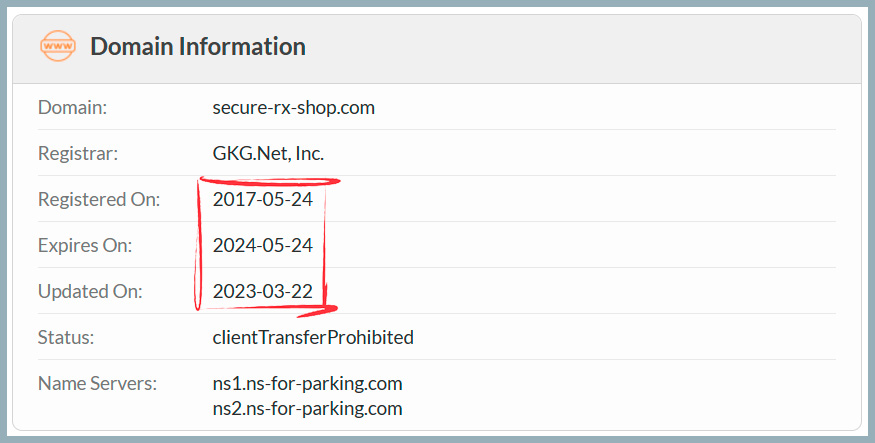Click the Status: field label
This screenshot has width=875, height=443.
pyautogui.click(x=66, y=337)
